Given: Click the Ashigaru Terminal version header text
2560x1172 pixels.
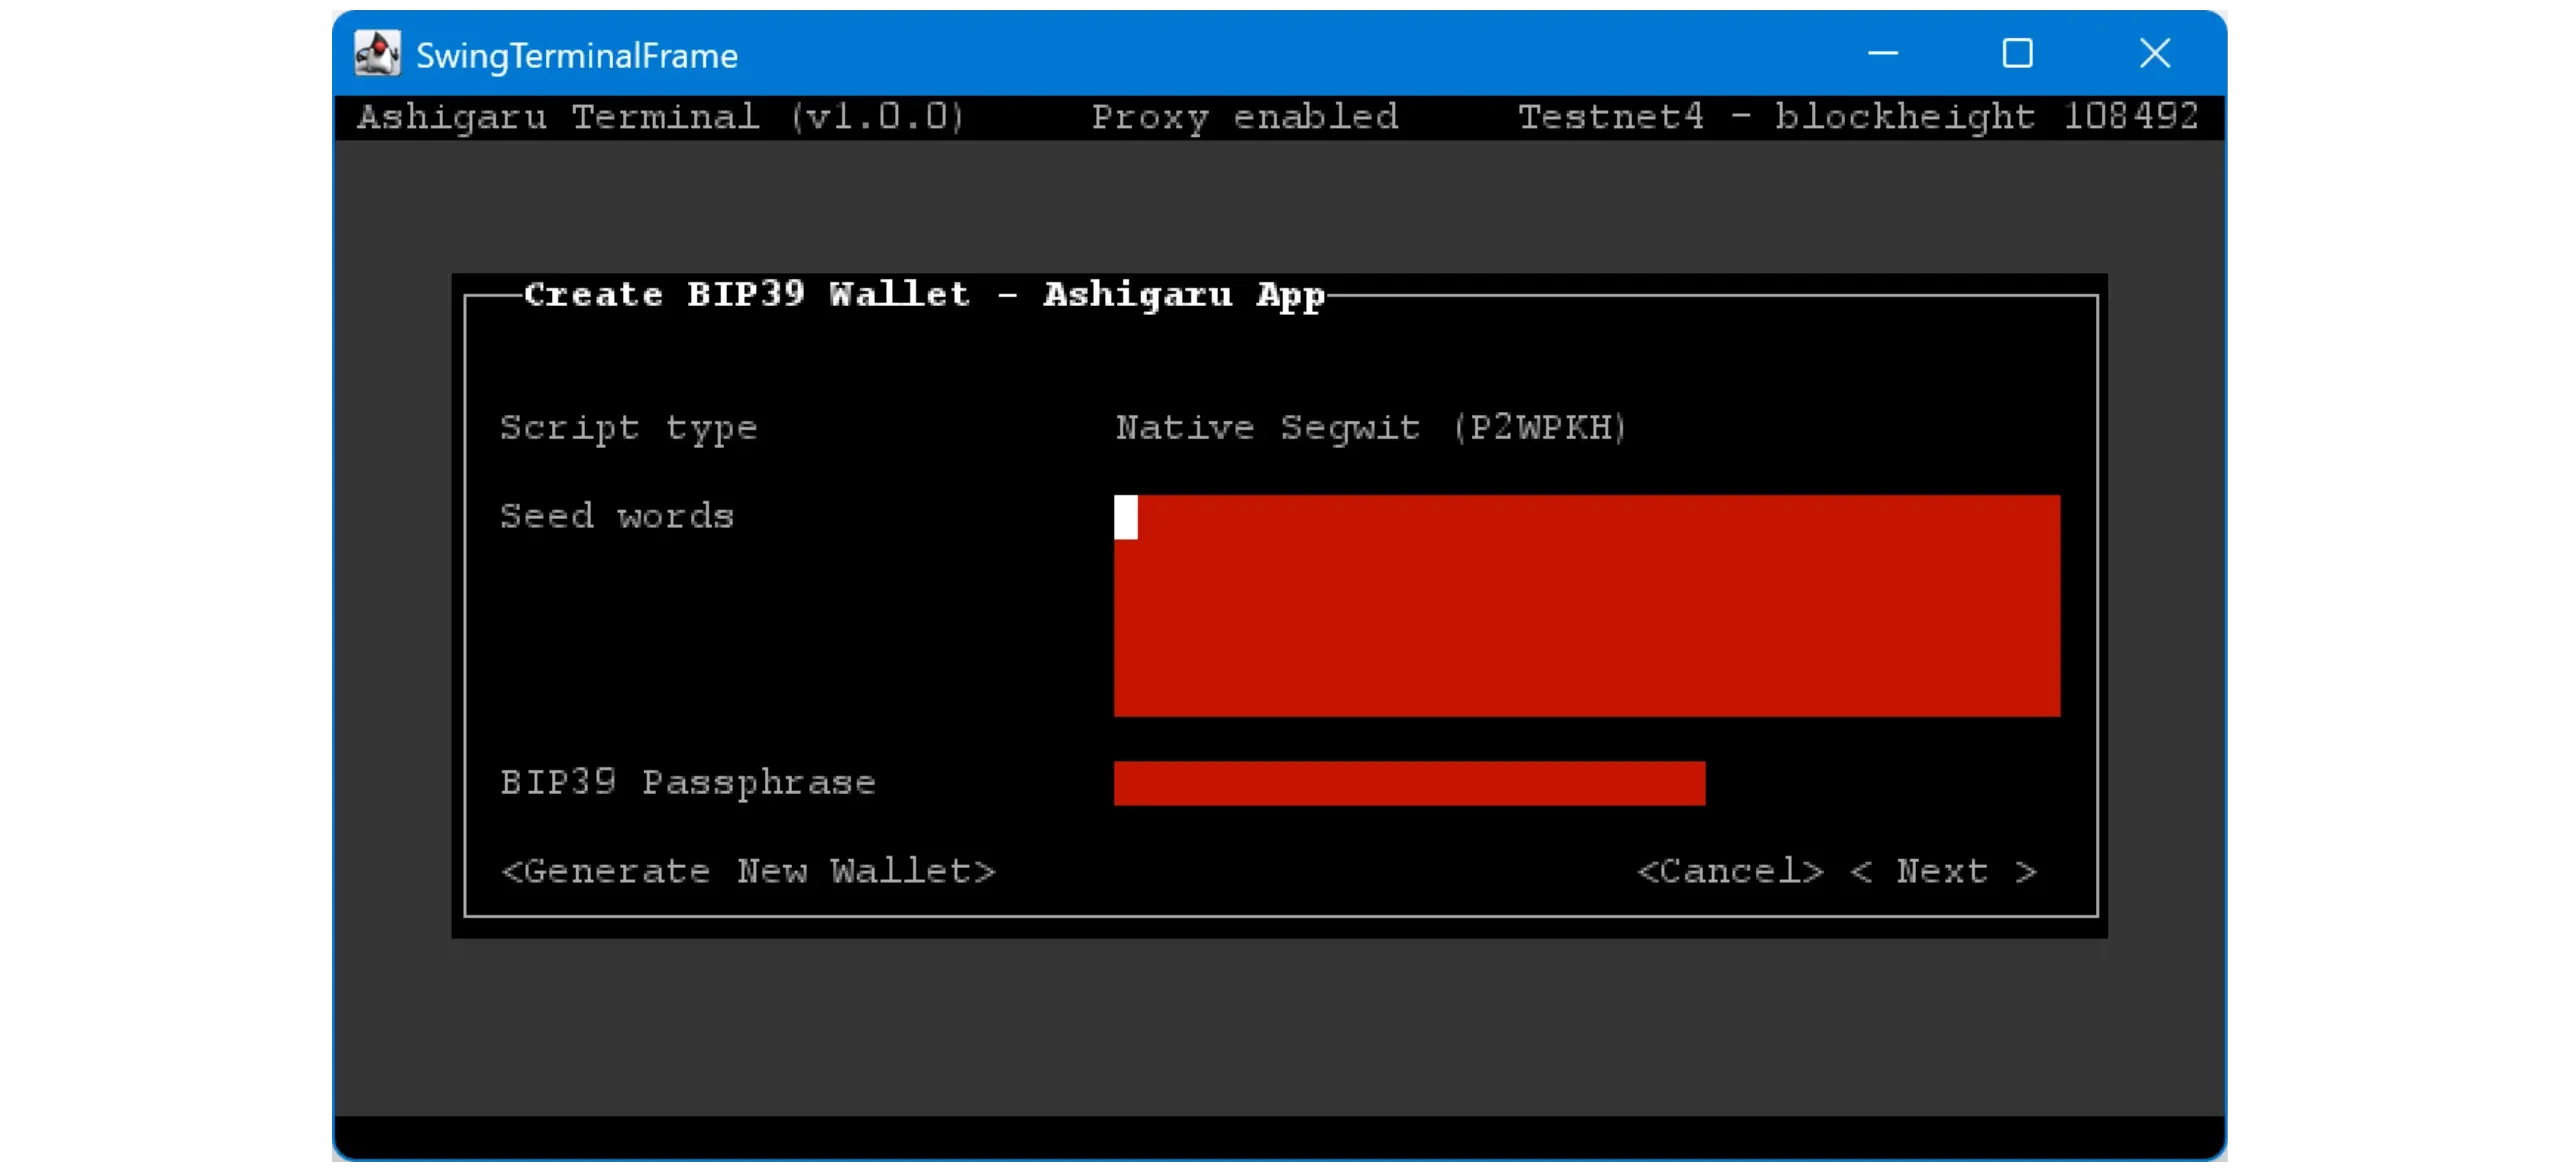Looking at the screenshot, I should pos(660,117).
